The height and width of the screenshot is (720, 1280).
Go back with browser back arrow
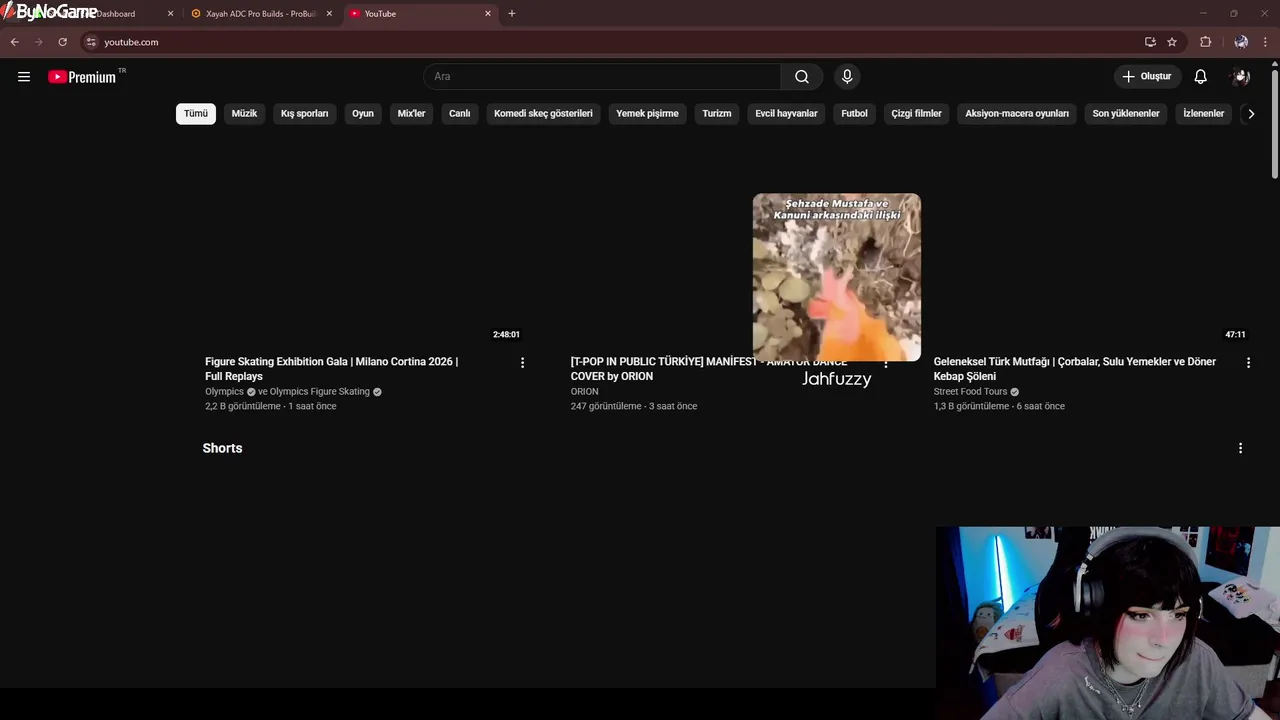click(x=14, y=42)
